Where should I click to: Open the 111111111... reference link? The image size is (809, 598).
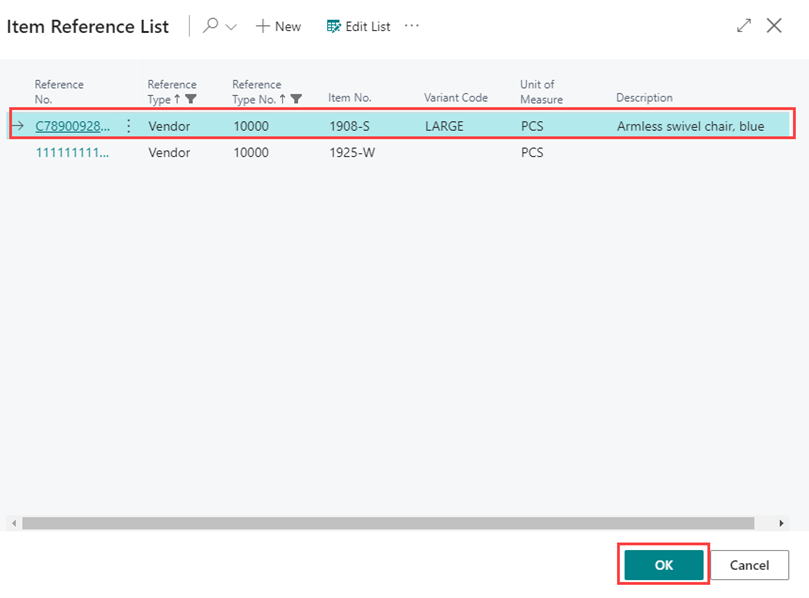click(x=72, y=153)
